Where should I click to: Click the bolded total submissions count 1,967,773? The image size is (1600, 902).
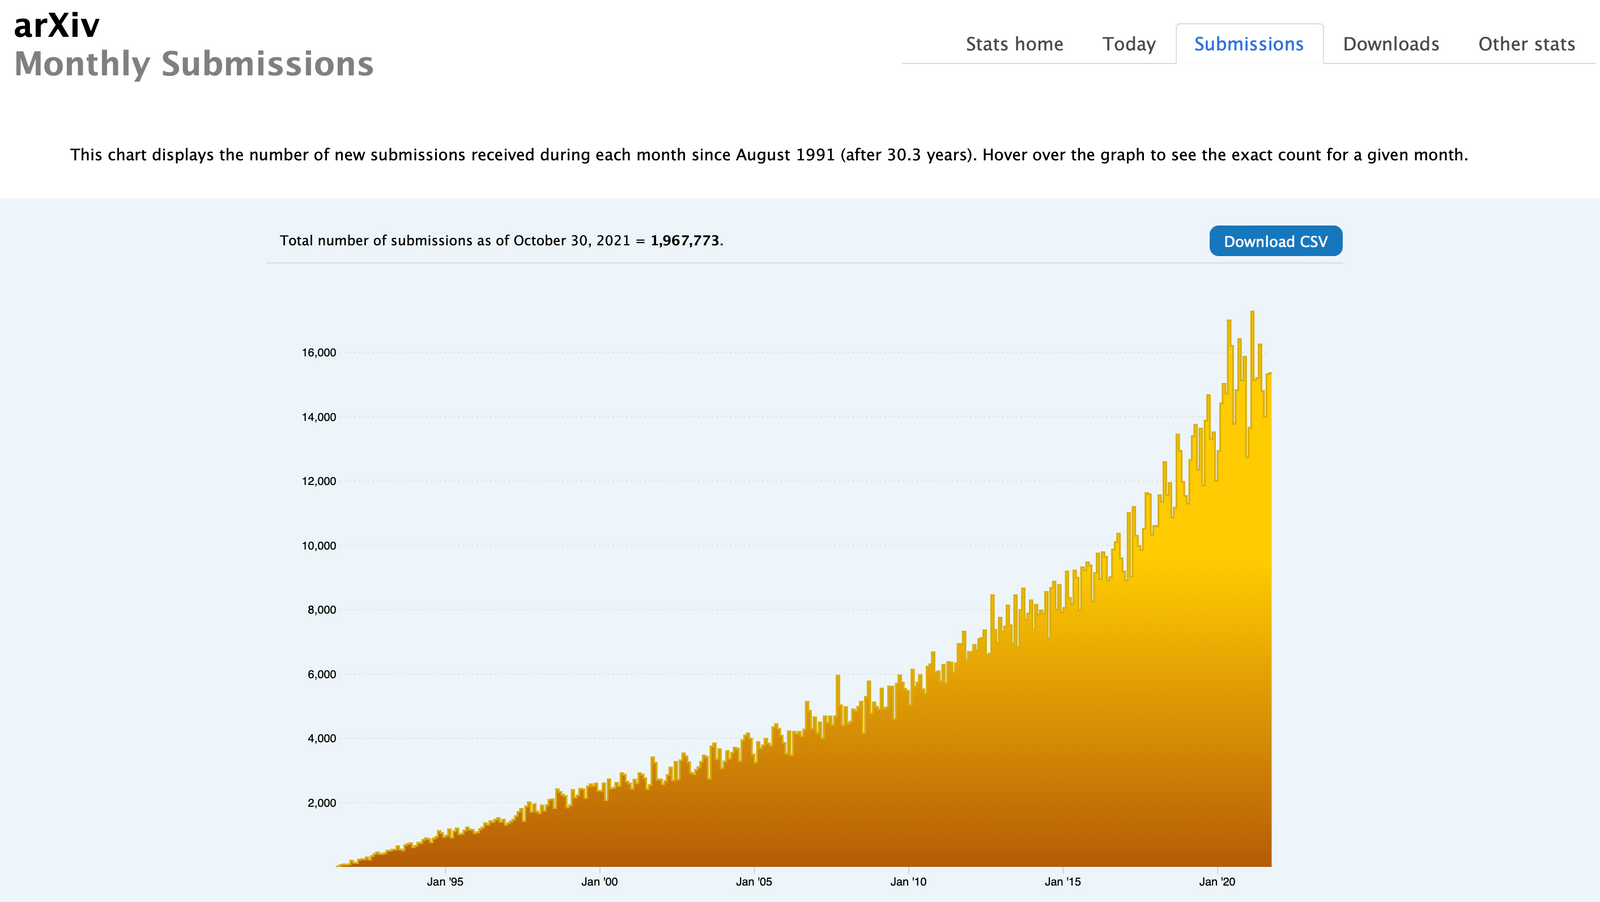(686, 240)
